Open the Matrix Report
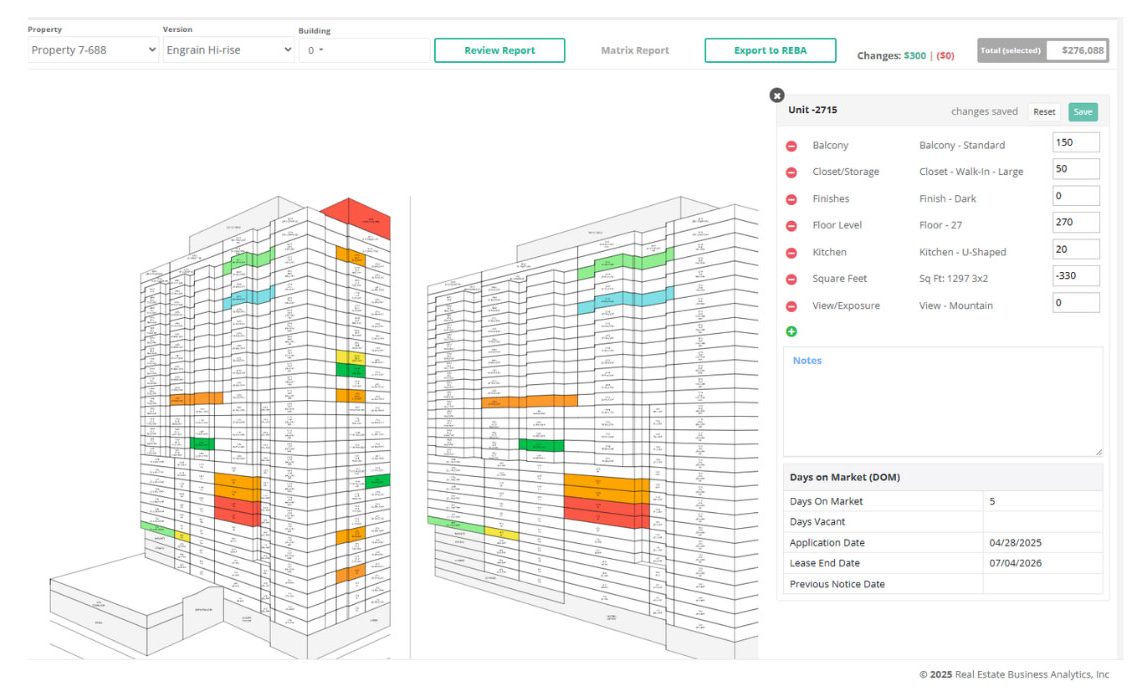 pyautogui.click(x=635, y=50)
